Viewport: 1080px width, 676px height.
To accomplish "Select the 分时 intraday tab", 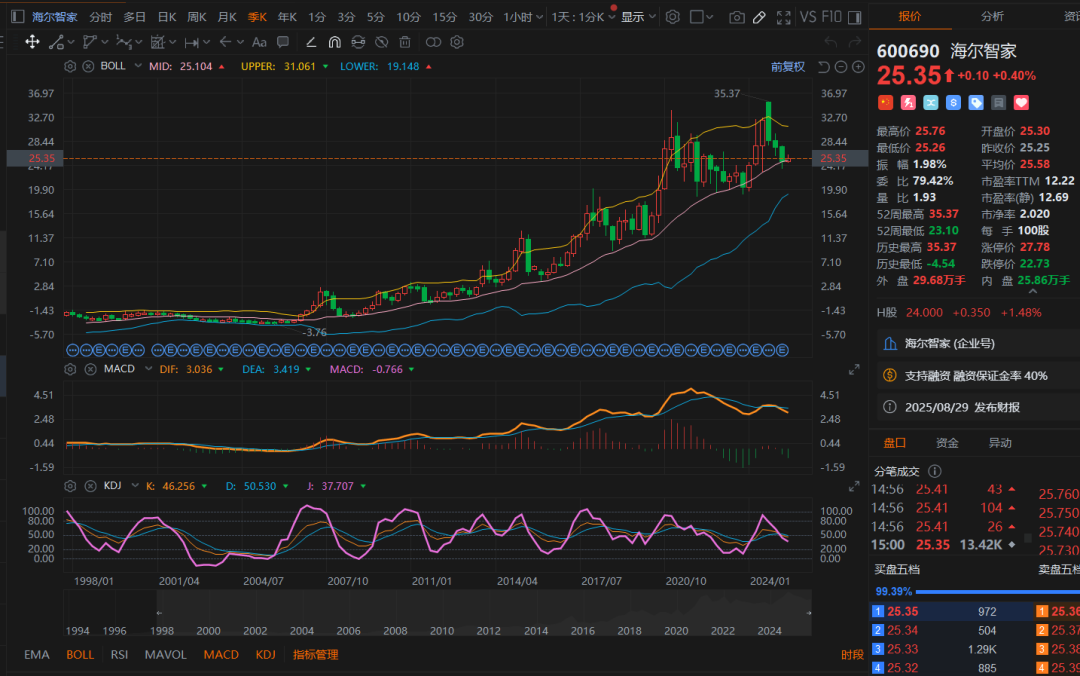I will point(101,17).
